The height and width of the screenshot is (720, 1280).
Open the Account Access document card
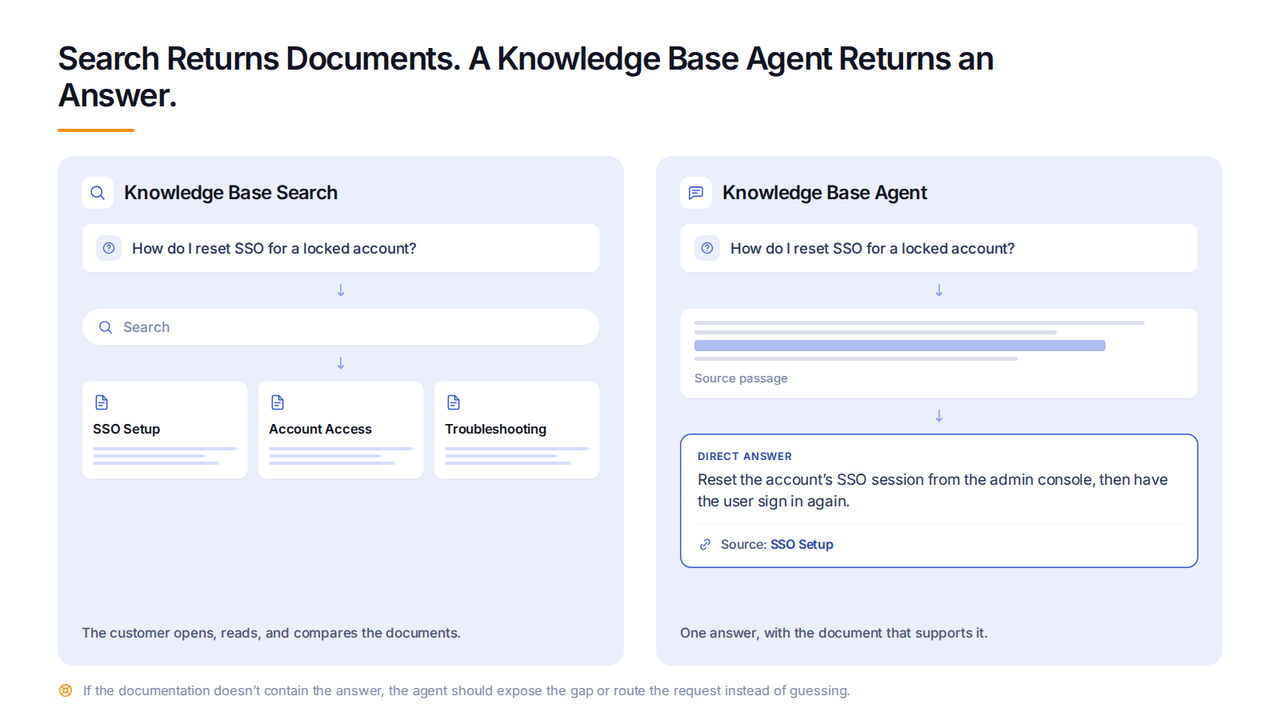coord(340,430)
